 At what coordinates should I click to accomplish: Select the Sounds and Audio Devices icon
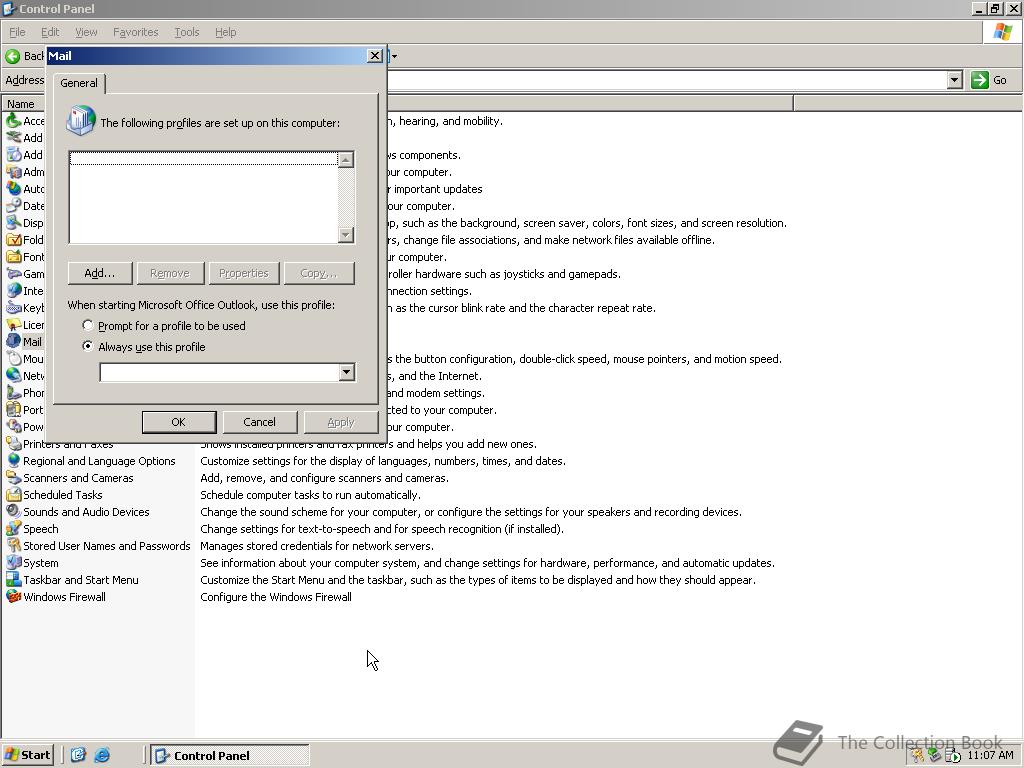tap(13, 511)
